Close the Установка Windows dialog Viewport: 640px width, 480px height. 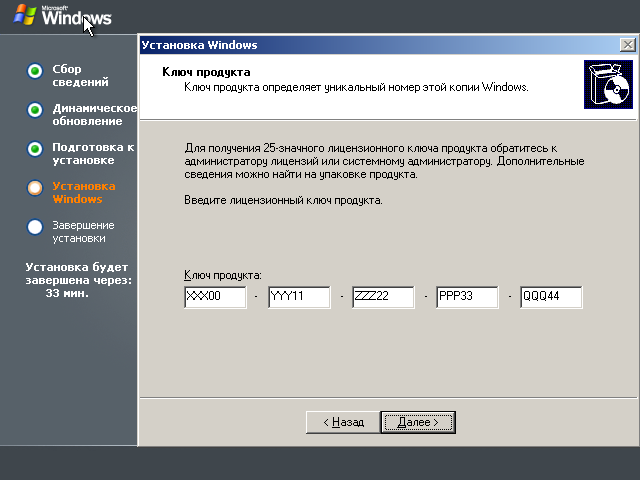628,44
